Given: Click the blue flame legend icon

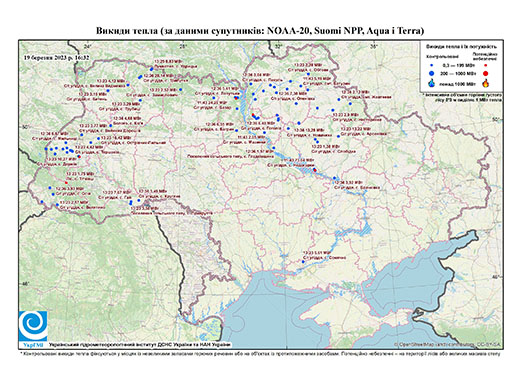Looking at the screenshot, I should pyautogui.click(x=432, y=83).
